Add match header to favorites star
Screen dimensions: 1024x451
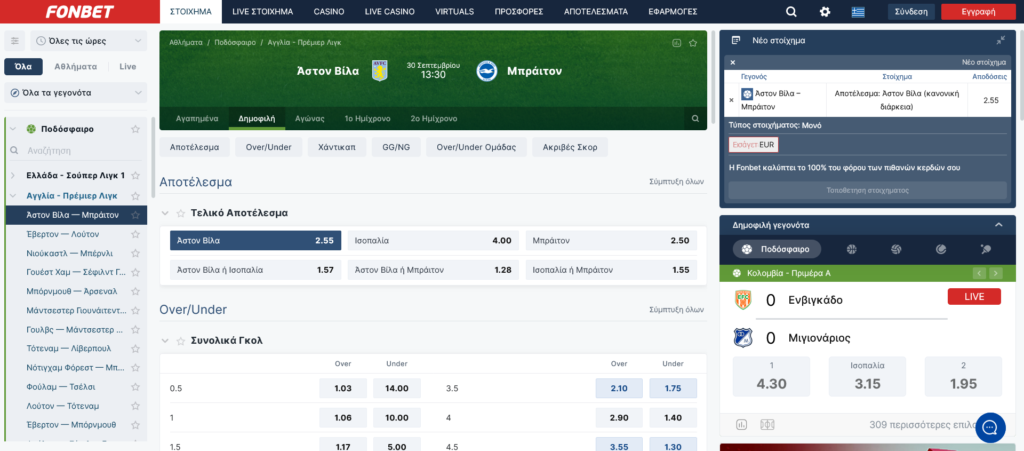693,43
